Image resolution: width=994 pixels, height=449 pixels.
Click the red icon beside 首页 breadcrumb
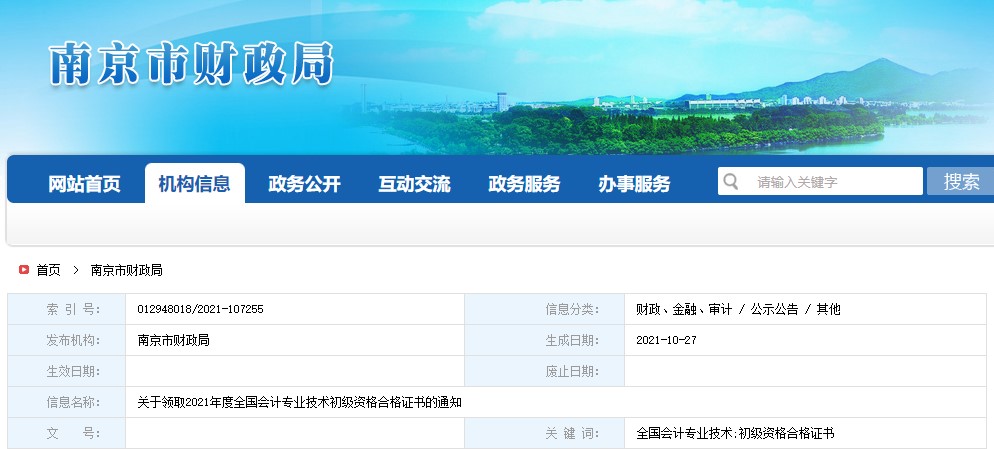coord(23,270)
